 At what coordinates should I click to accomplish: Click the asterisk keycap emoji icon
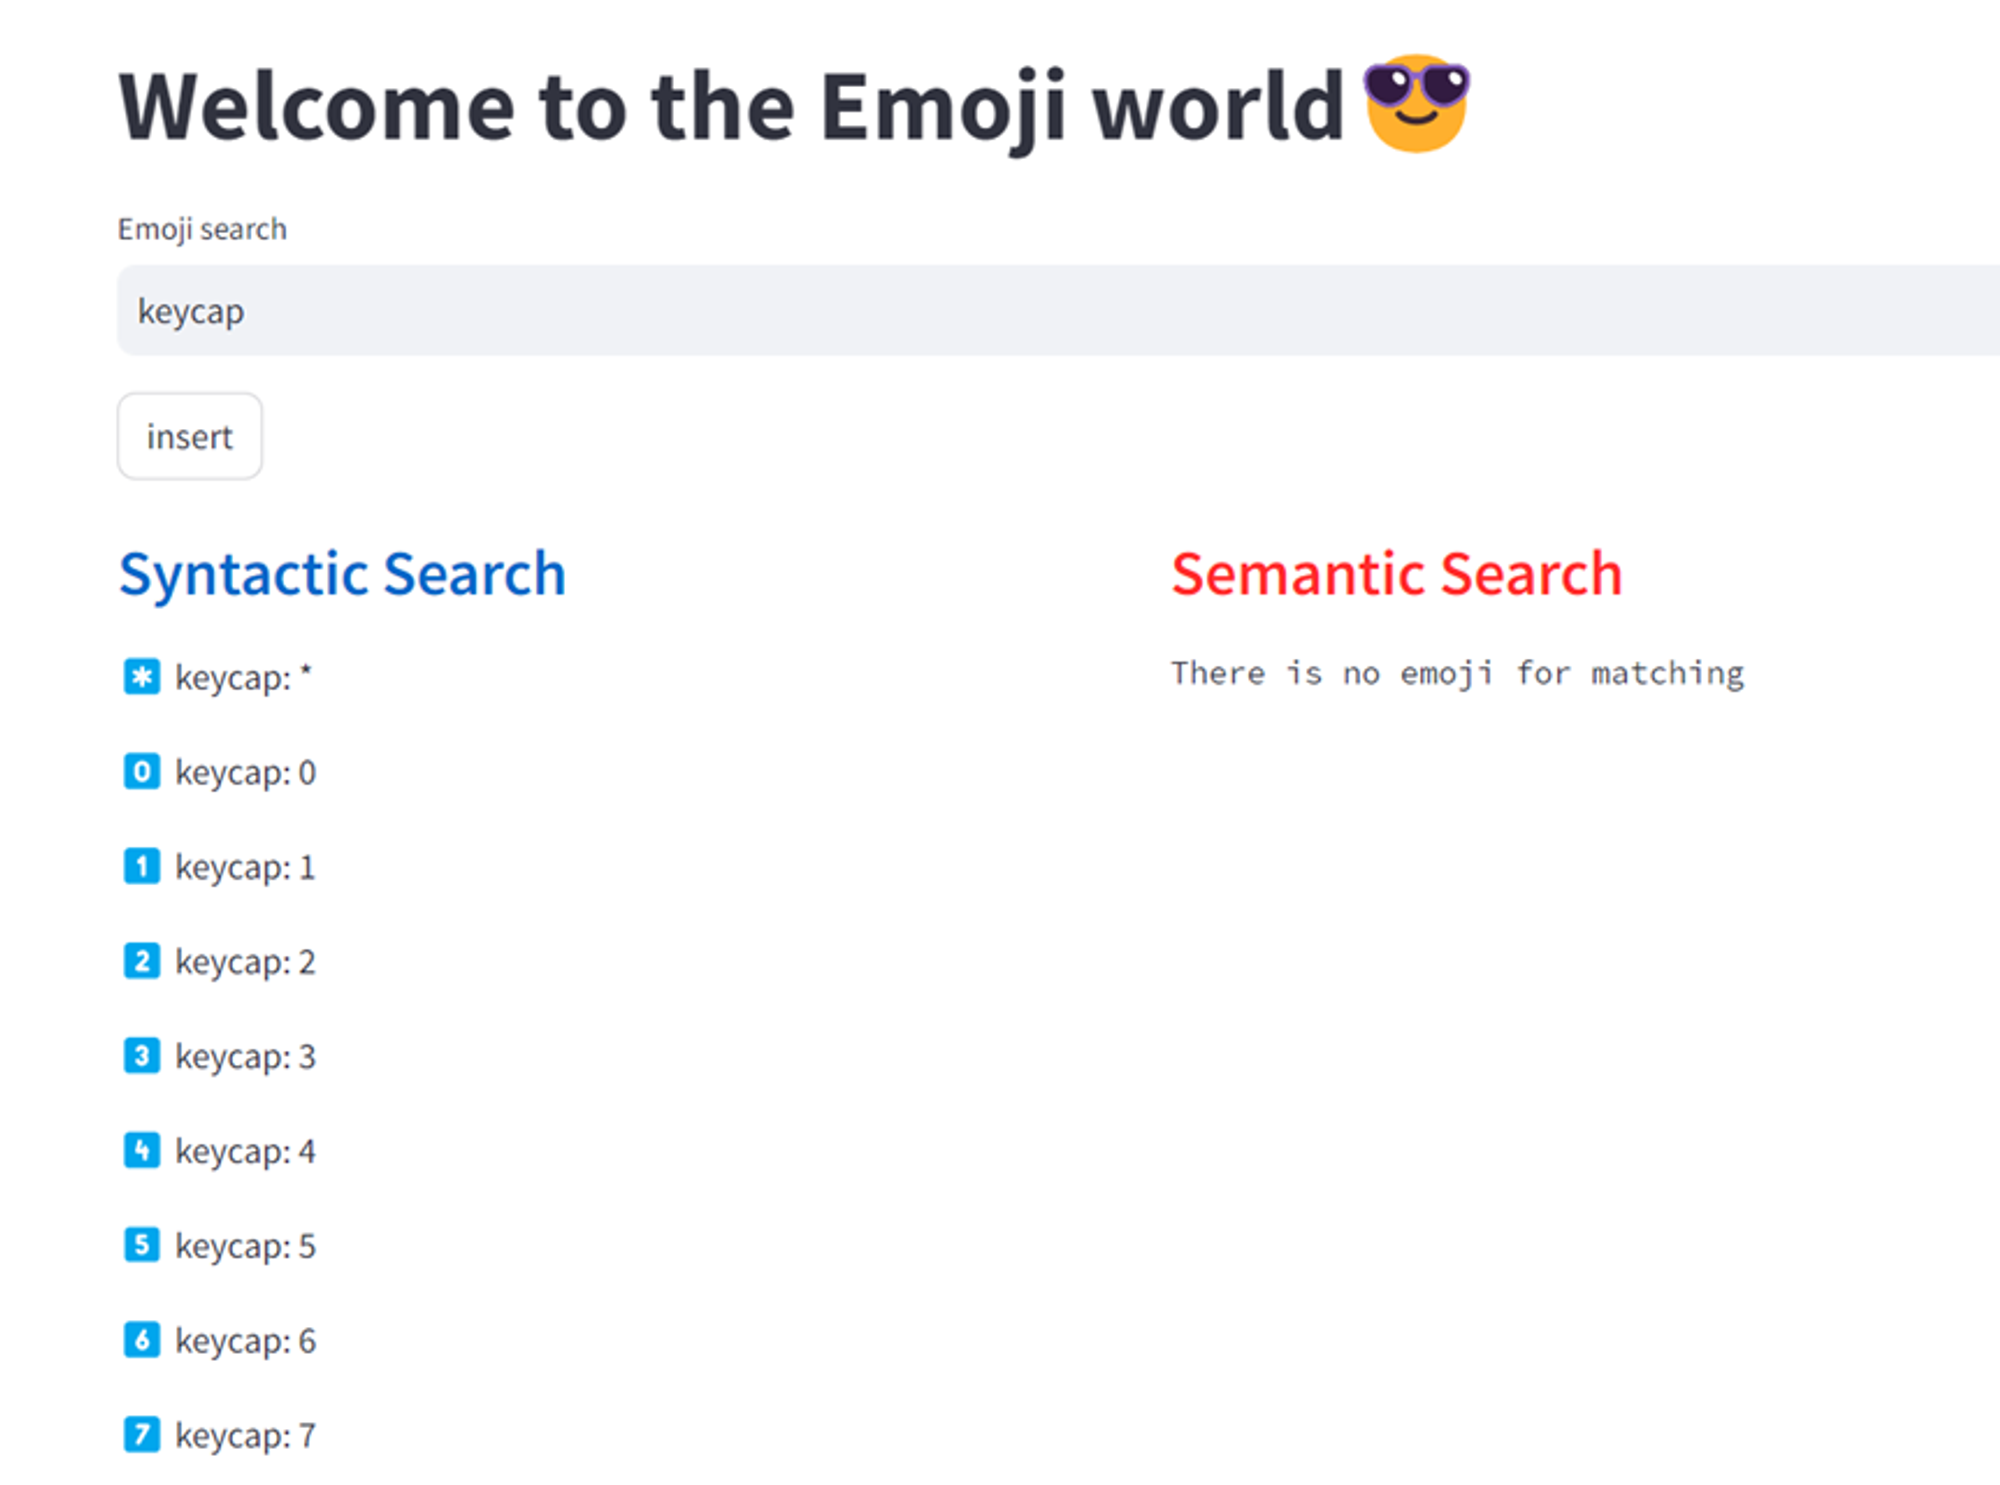(x=141, y=677)
